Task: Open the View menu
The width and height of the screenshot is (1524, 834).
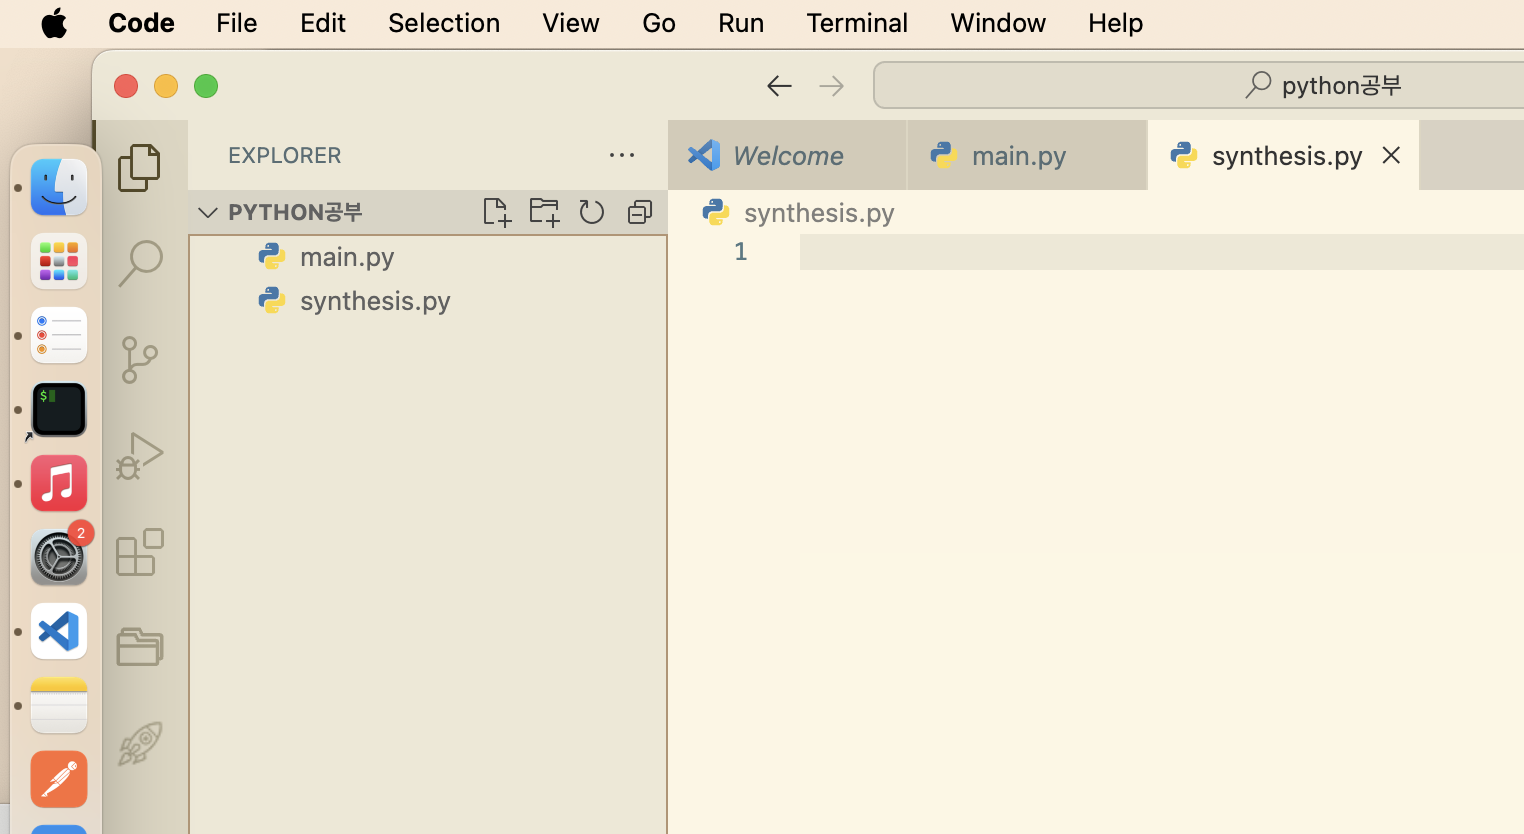Action: [x=571, y=23]
